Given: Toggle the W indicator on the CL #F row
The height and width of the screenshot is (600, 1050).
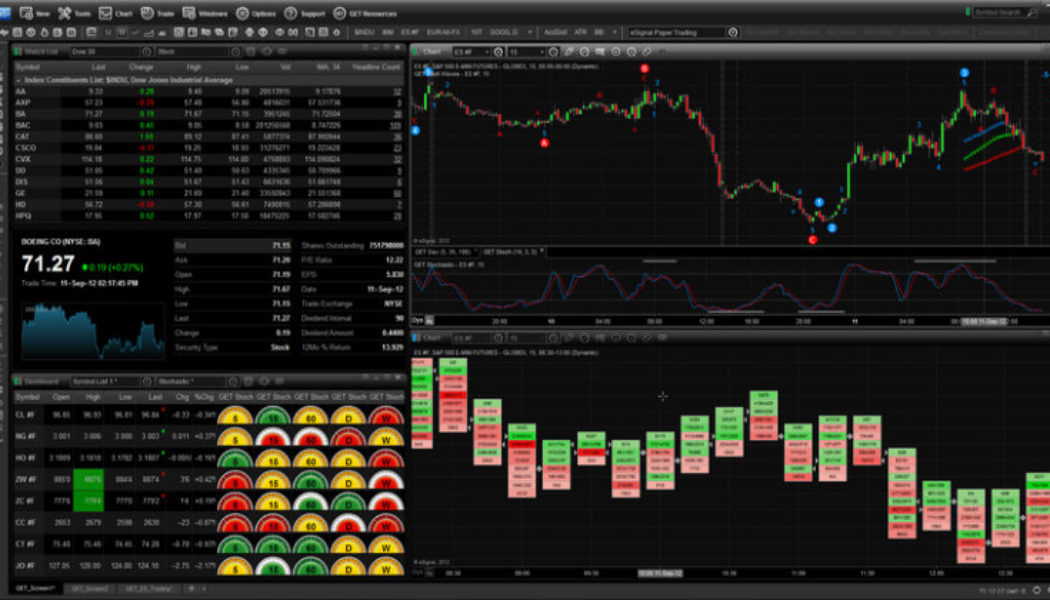Looking at the screenshot, I should pyautogui.click(x=387, y=417).
